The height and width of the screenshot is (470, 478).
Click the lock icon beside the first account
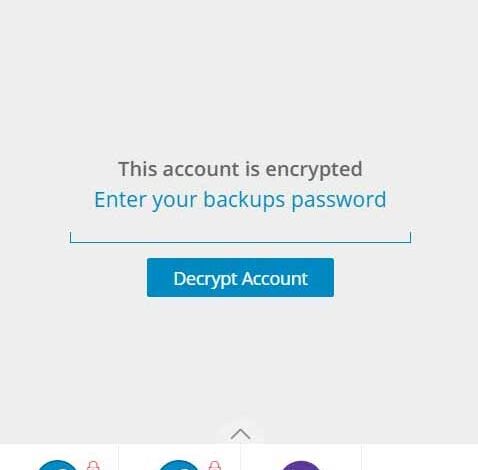pyautogui.click(x=93, y=465)
